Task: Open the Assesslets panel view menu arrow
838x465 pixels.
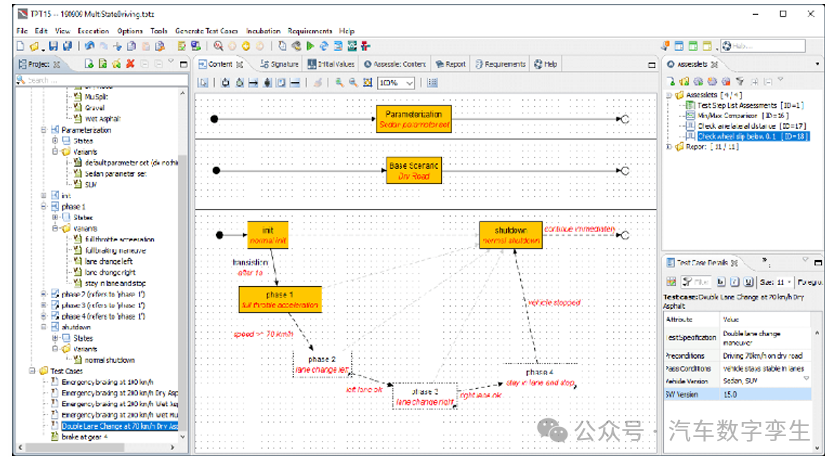Action: pyautogui.click(x=817, y=64)
